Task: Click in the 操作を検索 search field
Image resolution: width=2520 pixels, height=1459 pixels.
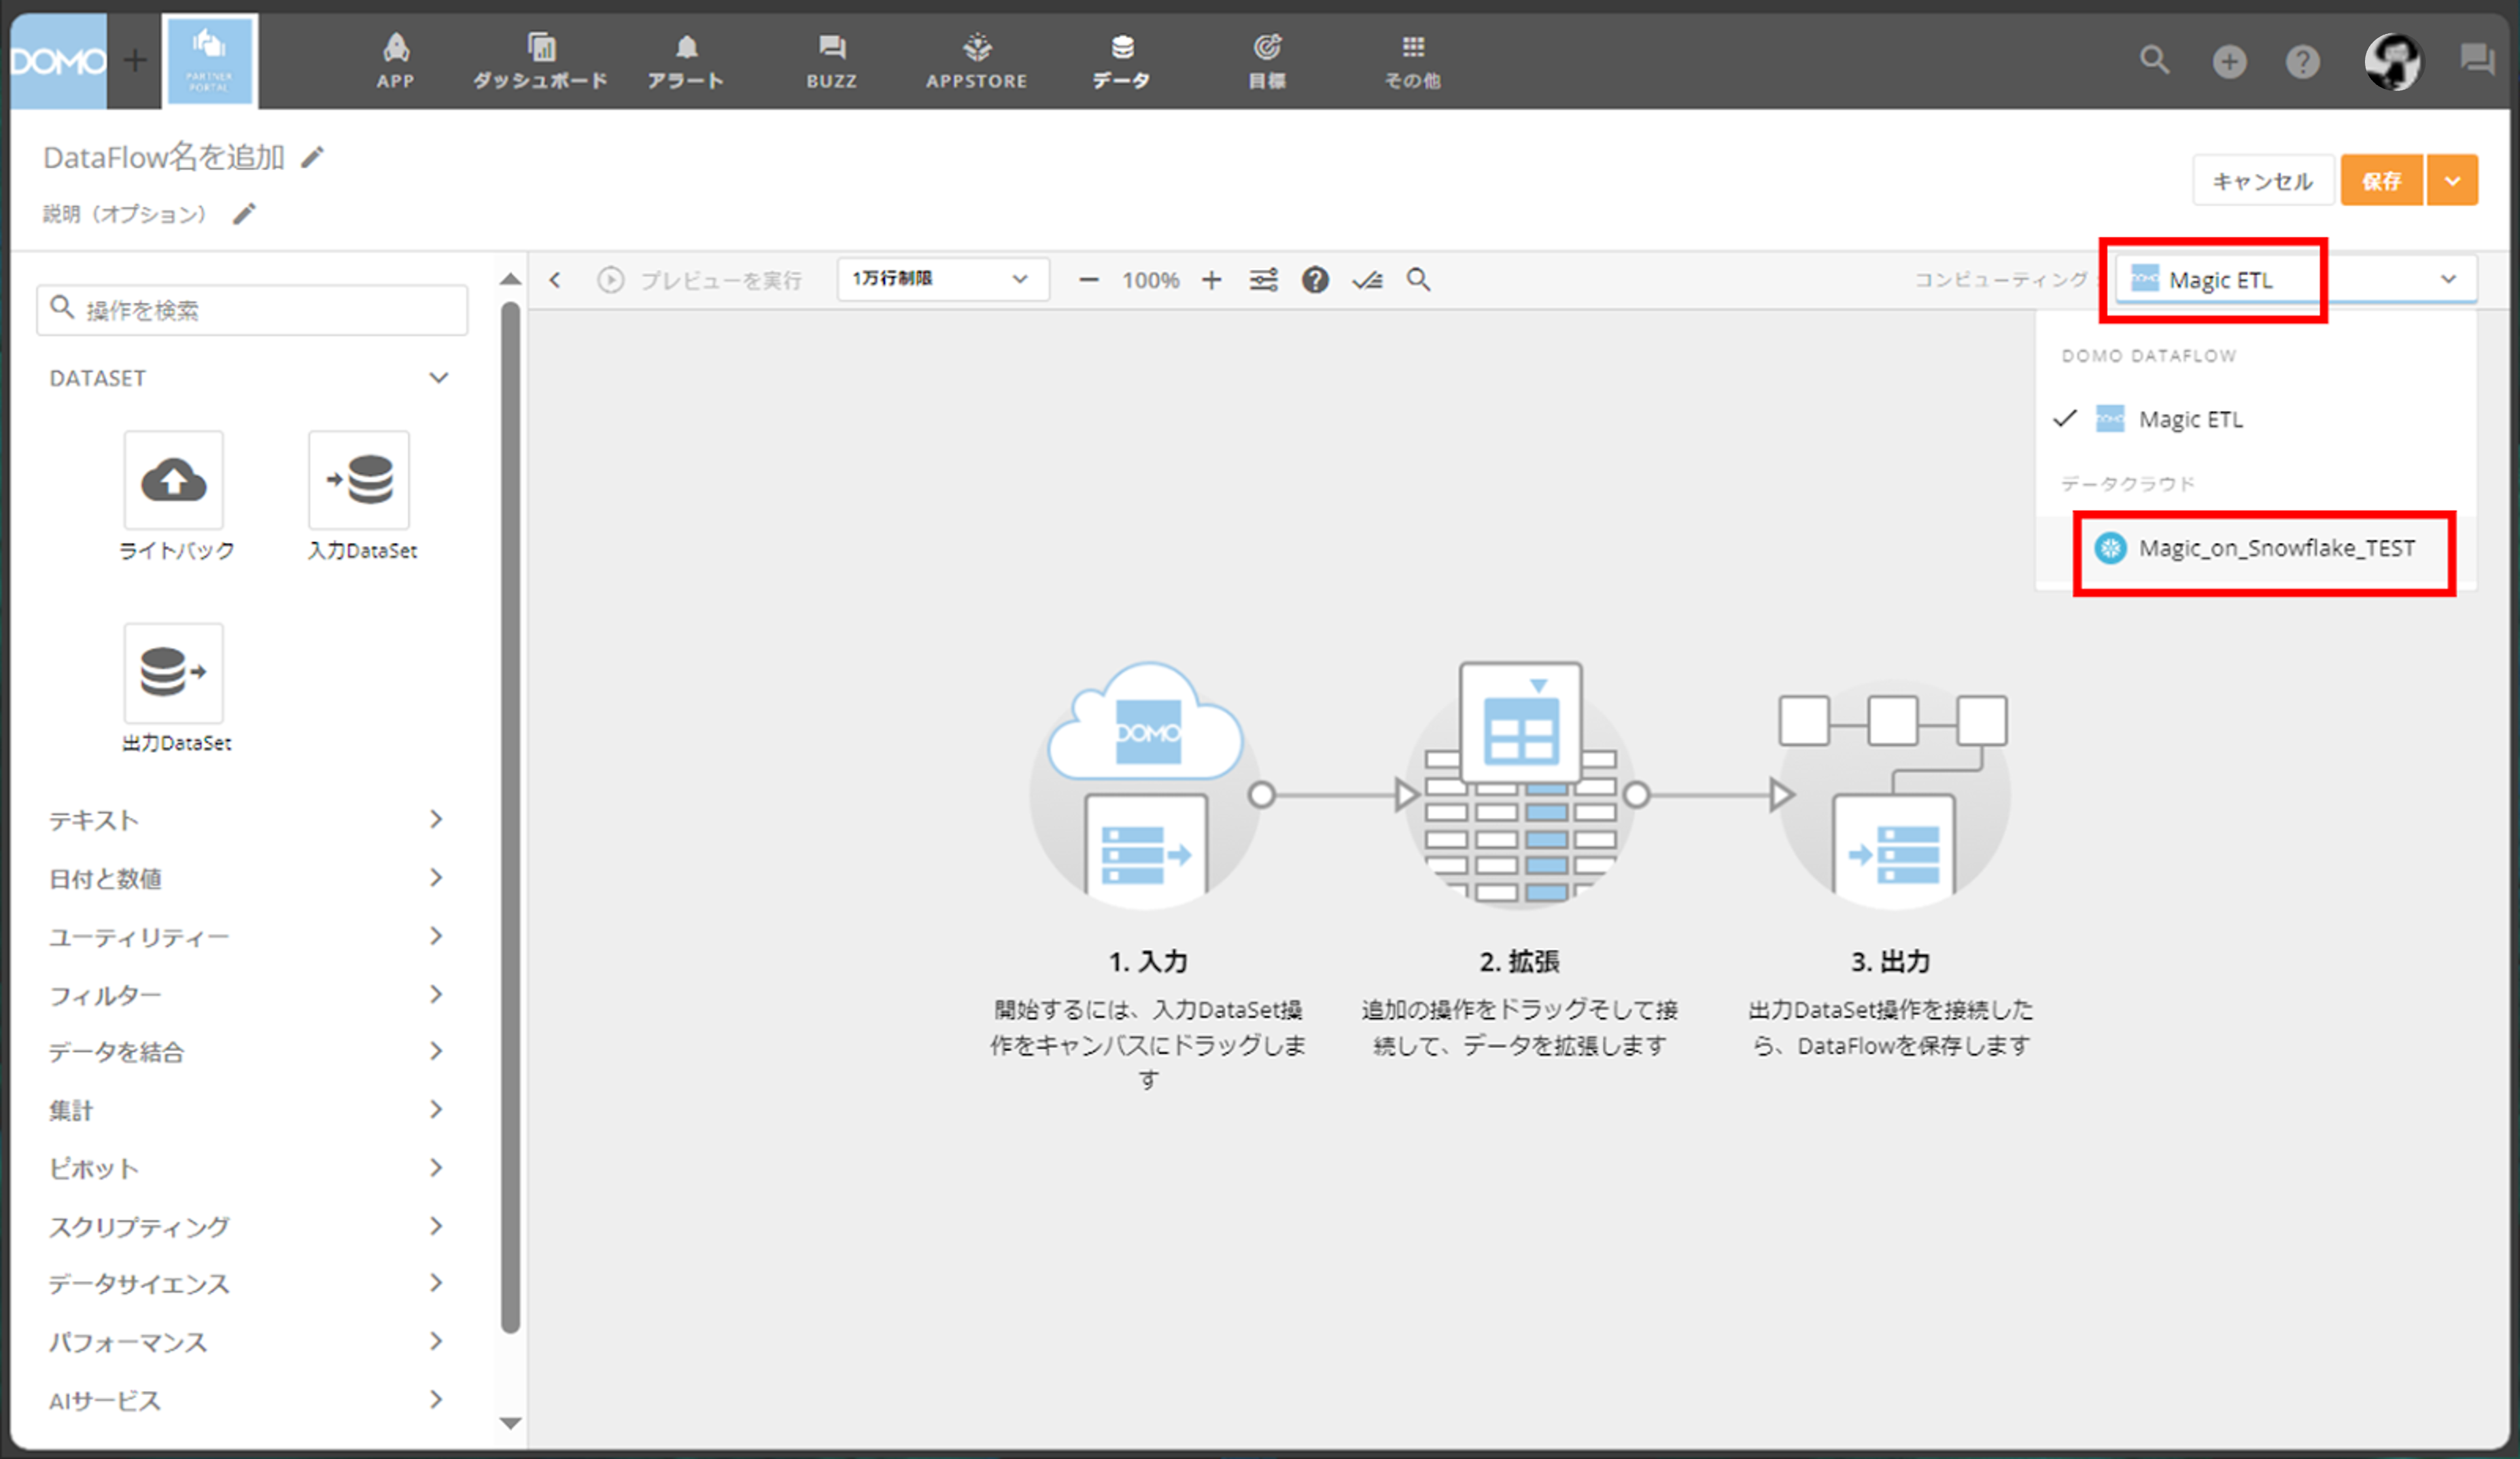Action: click(x=252, y=310)
